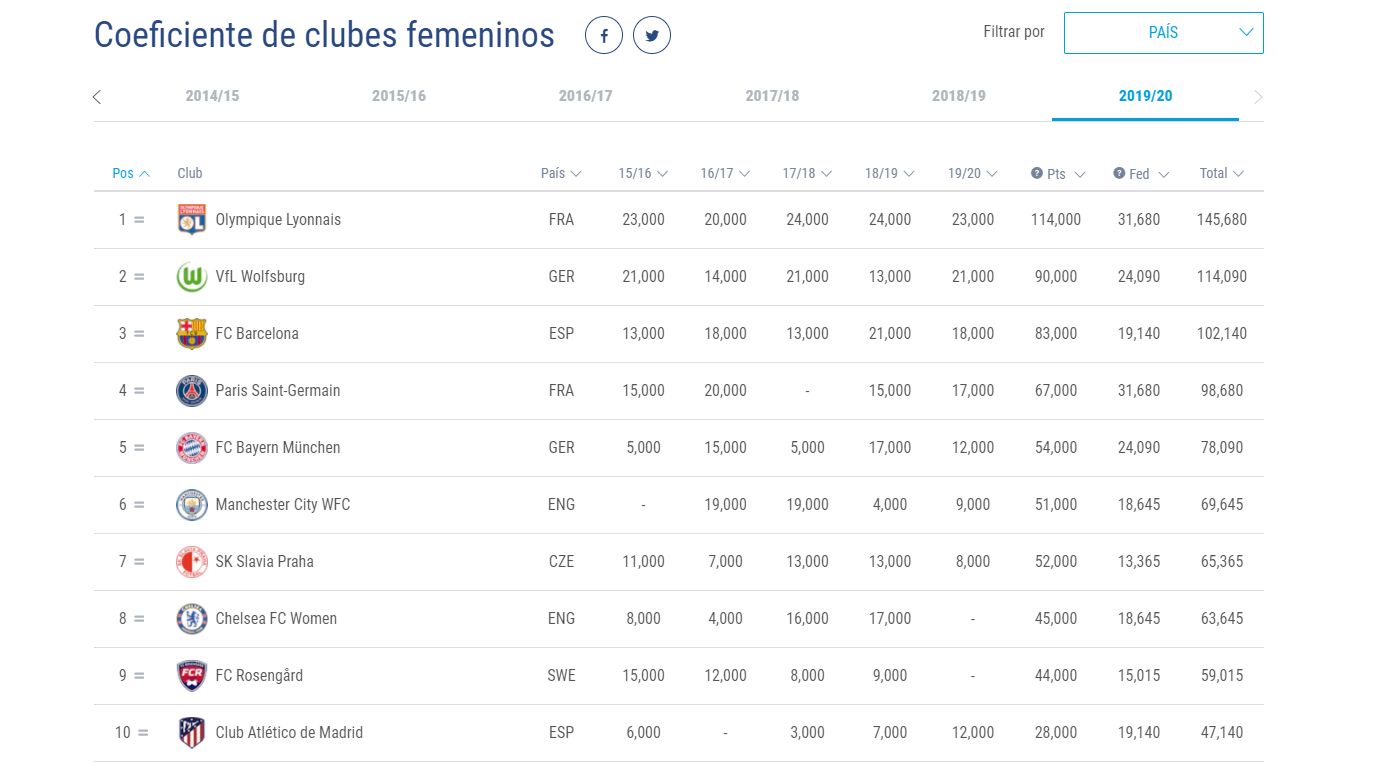Click the total value 145,680
The height and width of the screenshot is (763, 1378).
pos(1222,219)
